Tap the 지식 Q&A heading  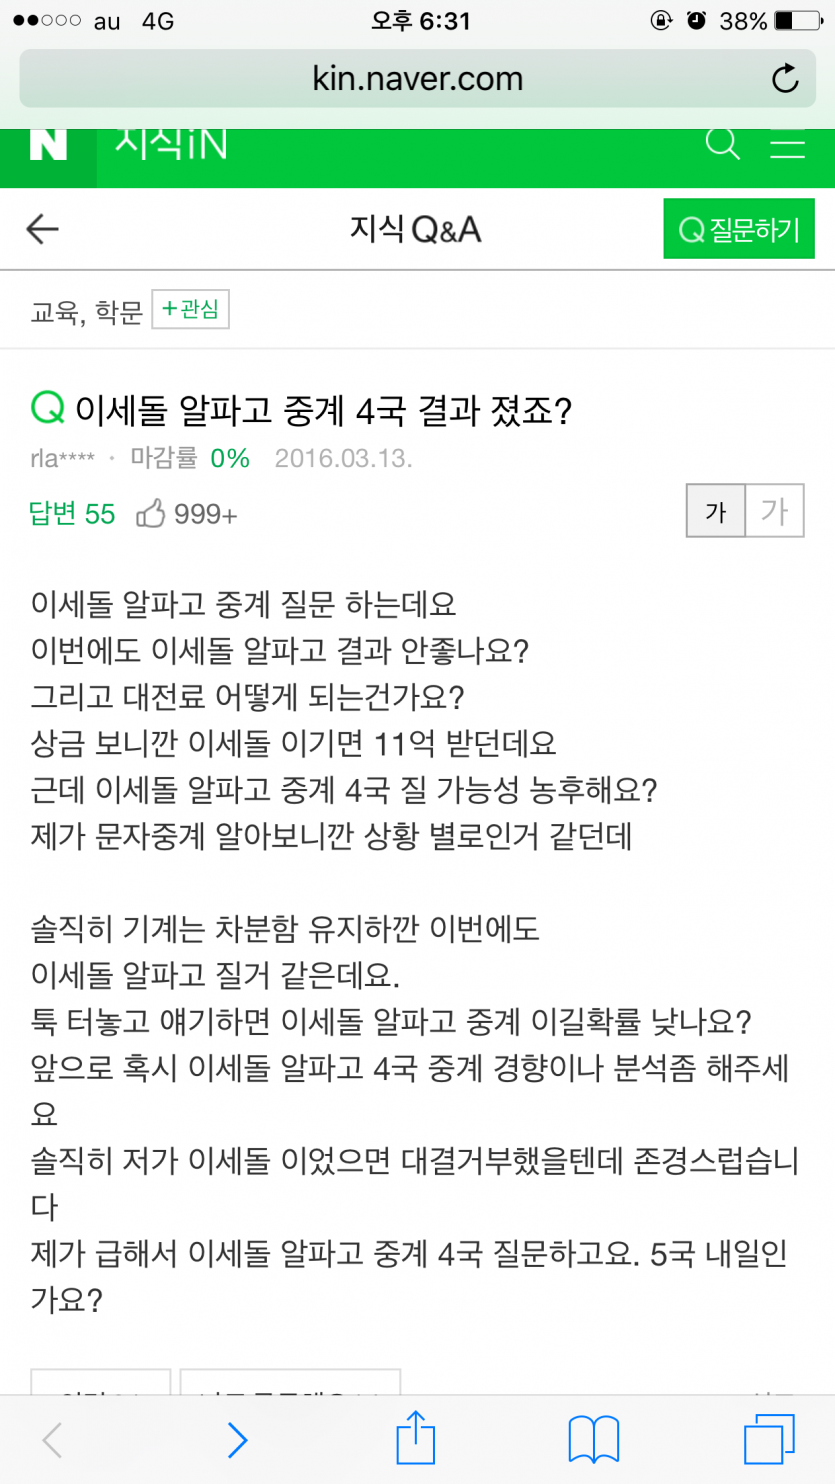[x=415, y=231]
